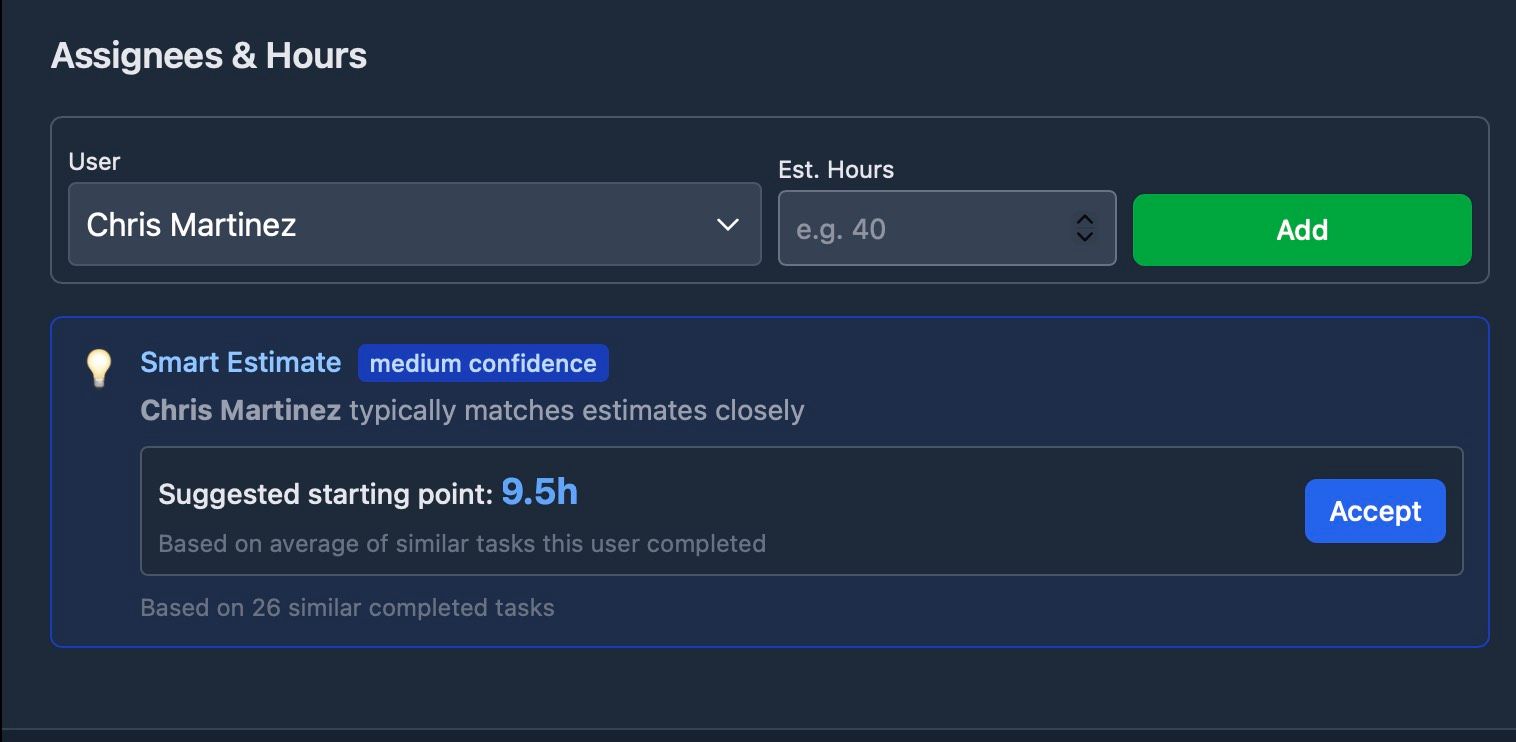
Task: Click the 9.5h suggested hours value
Action: (x=539, y=492)
